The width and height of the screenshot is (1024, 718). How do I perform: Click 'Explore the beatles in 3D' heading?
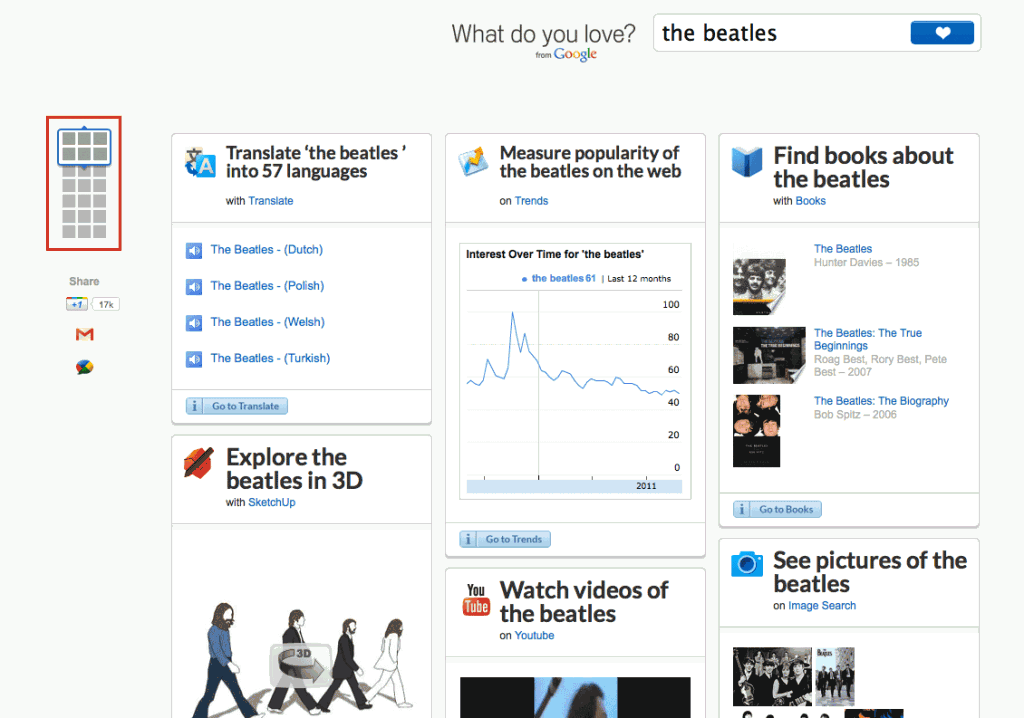(x=294, y=468)
